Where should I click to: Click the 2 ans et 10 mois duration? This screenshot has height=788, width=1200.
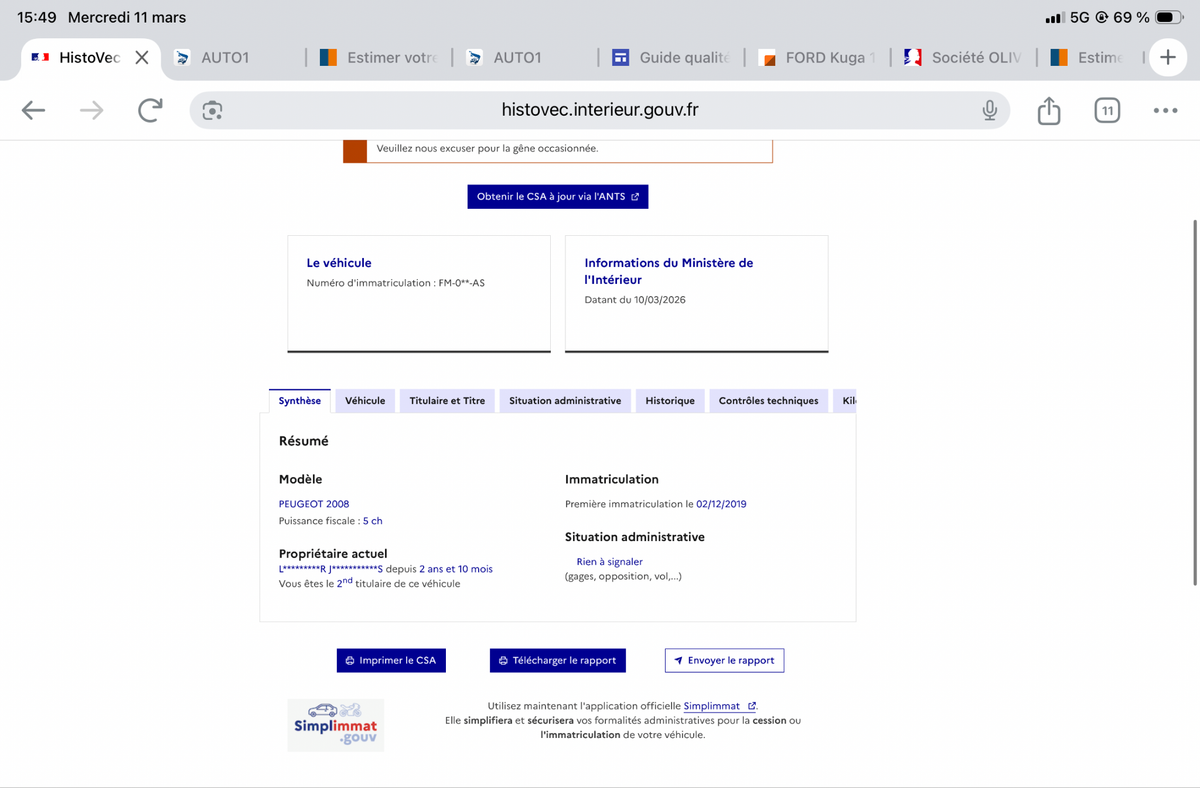(x=456, y=569)
